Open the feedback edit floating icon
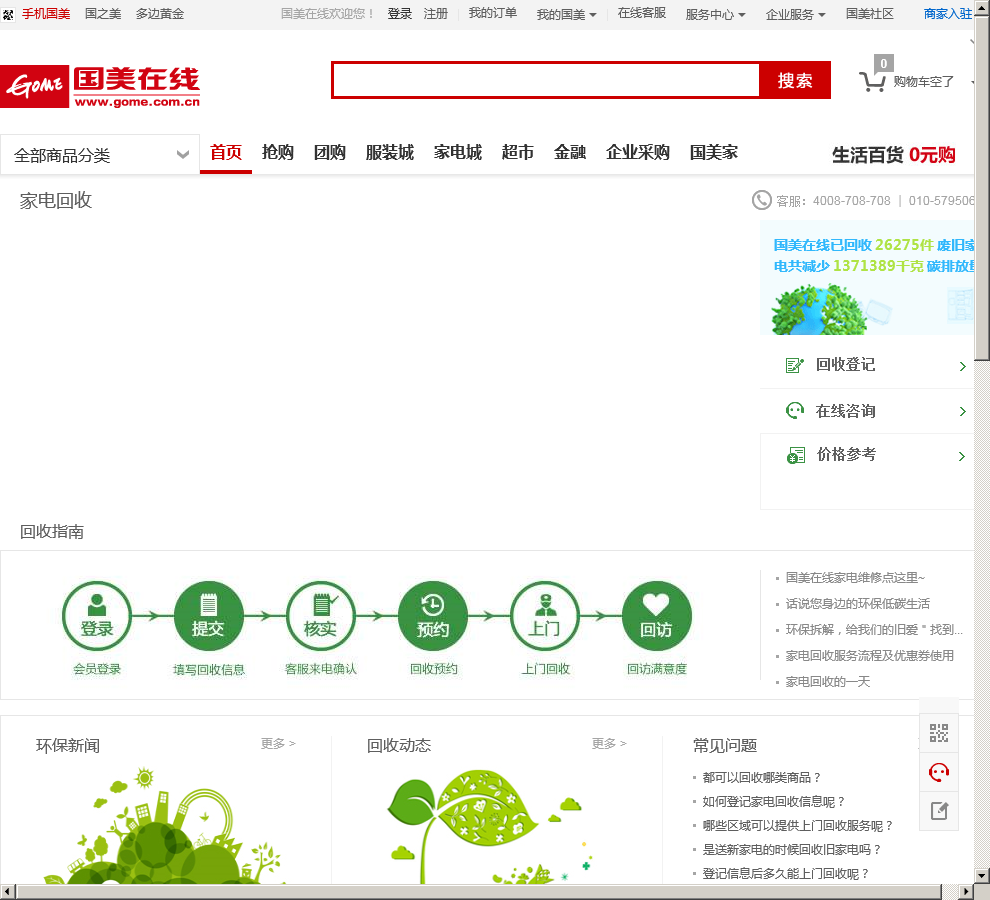 pyautogui.click(x=939, y=811)
